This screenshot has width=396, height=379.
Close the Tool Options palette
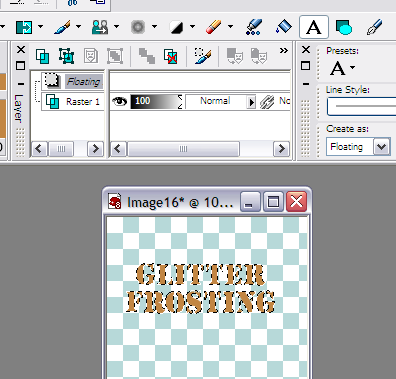[306, 50]
